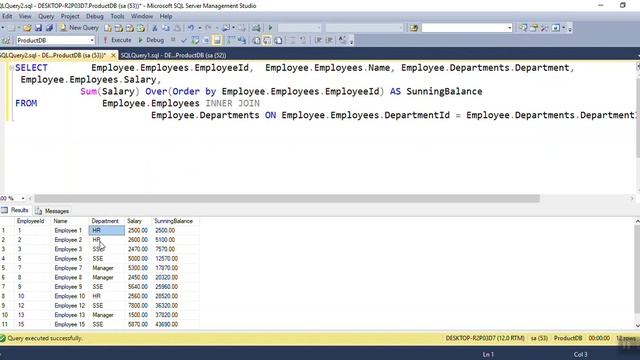Open the ProductDB database dropdown

pyautogui.click(x=92, y=40)
